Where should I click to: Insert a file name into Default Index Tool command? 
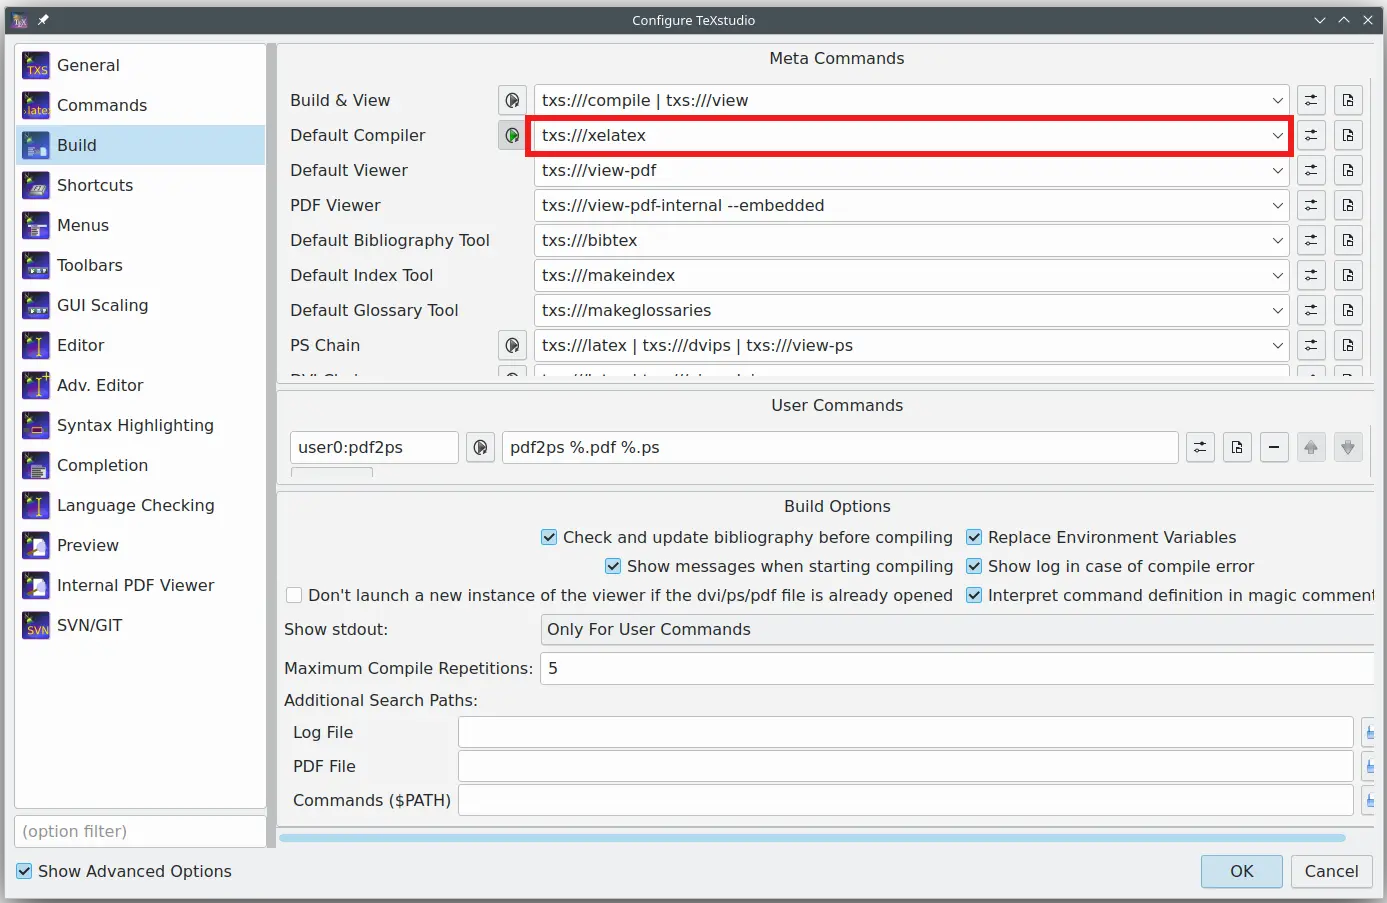[x=1348, y=275]
